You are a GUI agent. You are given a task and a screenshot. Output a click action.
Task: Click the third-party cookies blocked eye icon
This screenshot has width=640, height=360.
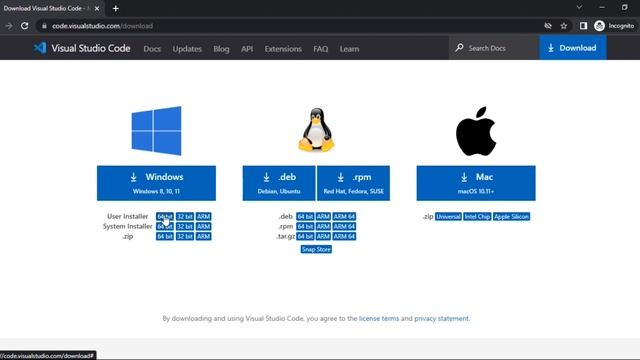pos(548,26)
